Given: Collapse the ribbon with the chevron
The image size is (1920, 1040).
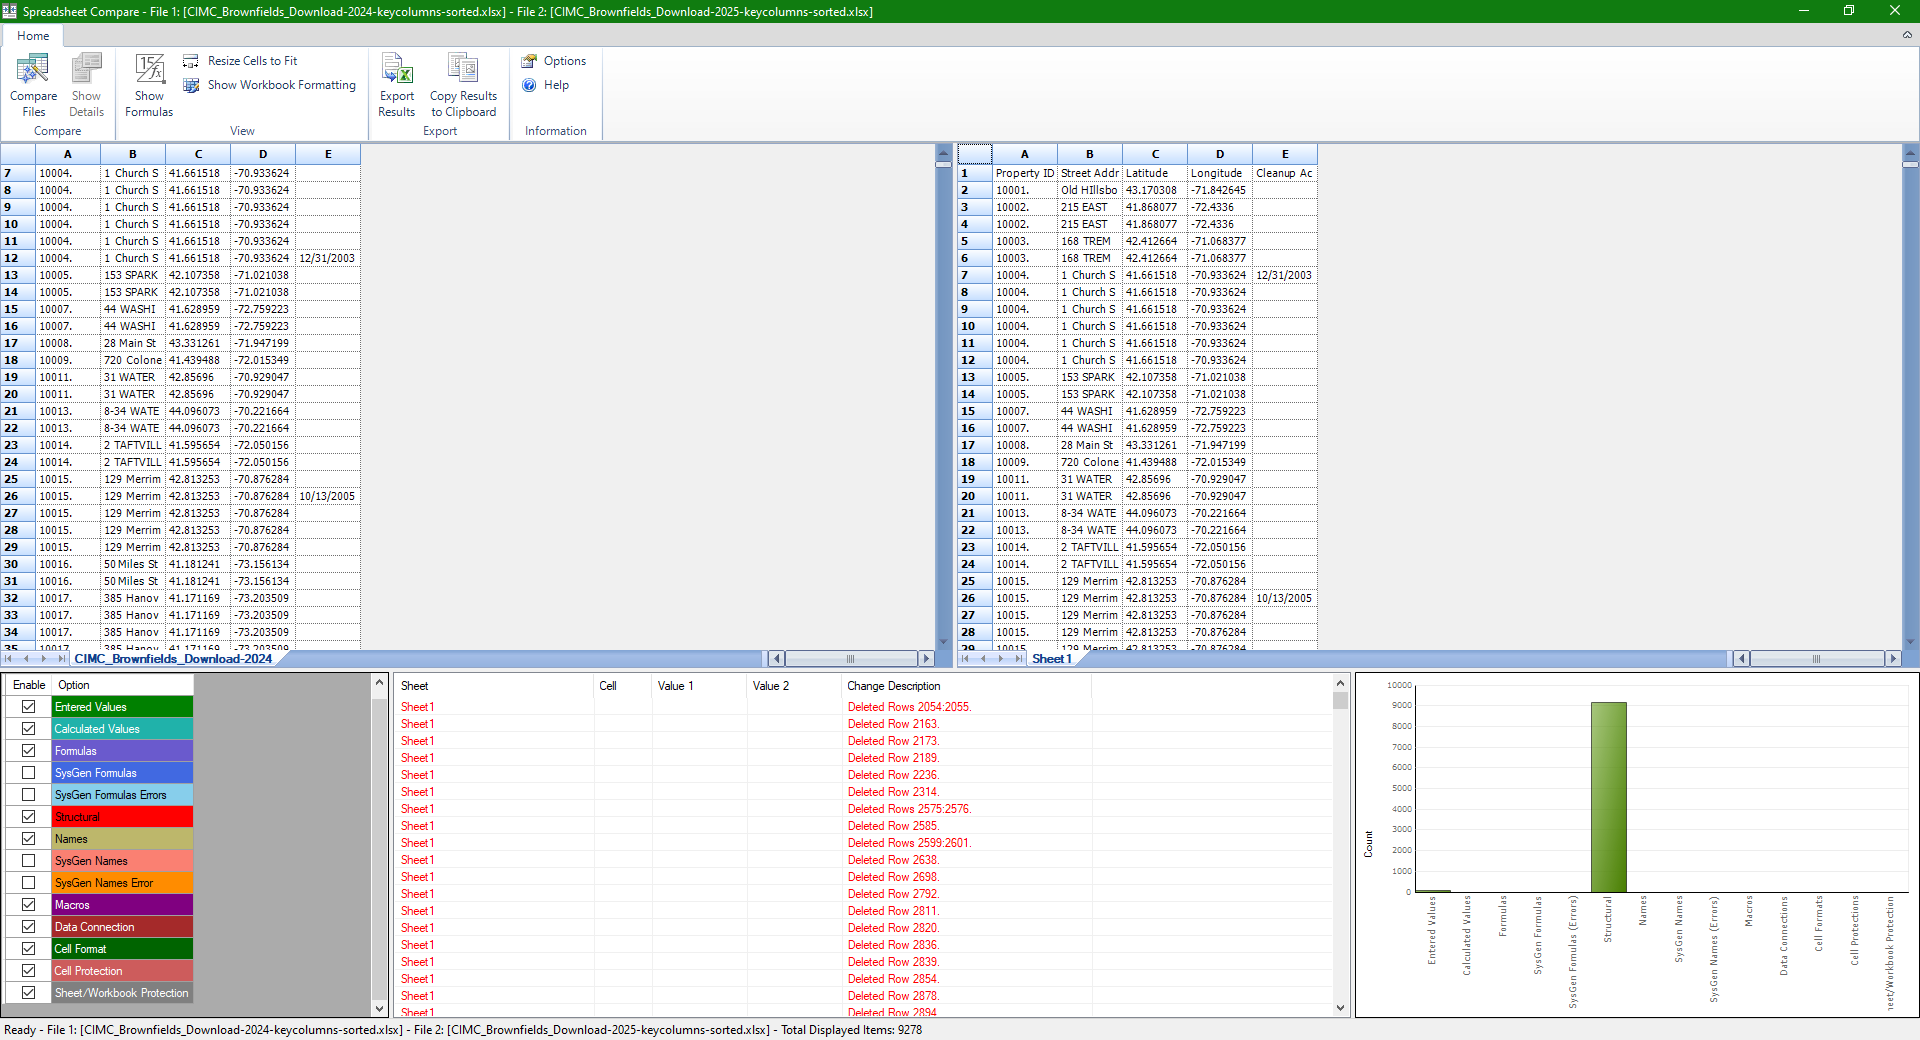Looking at the screenshot, I should click(x=1904, y=35).
